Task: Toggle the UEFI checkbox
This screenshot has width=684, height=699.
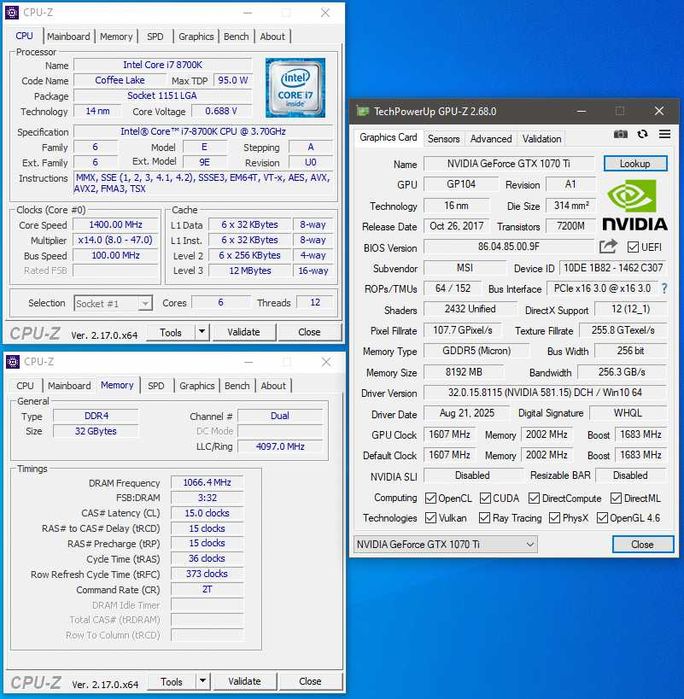Action: tap(633, 247)
